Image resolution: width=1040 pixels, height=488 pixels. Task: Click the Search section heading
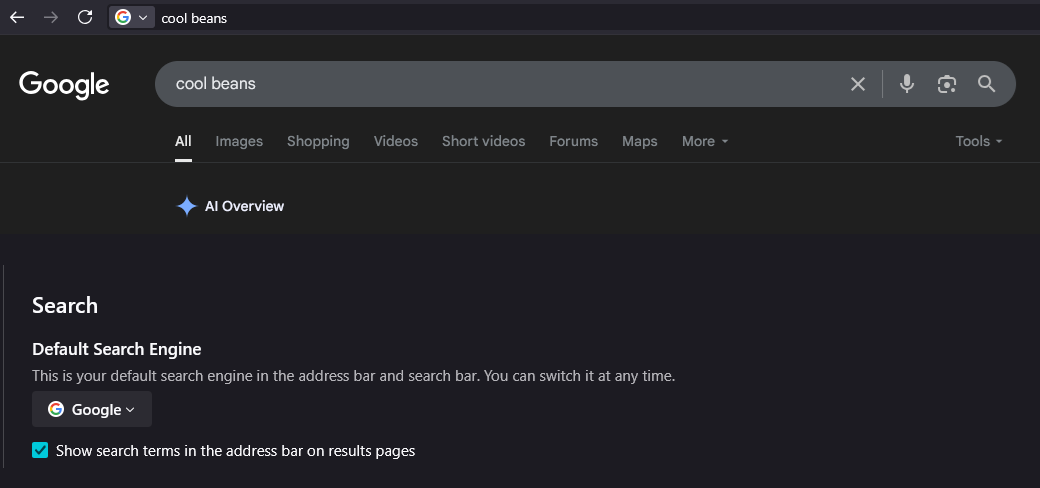[65, 306]
